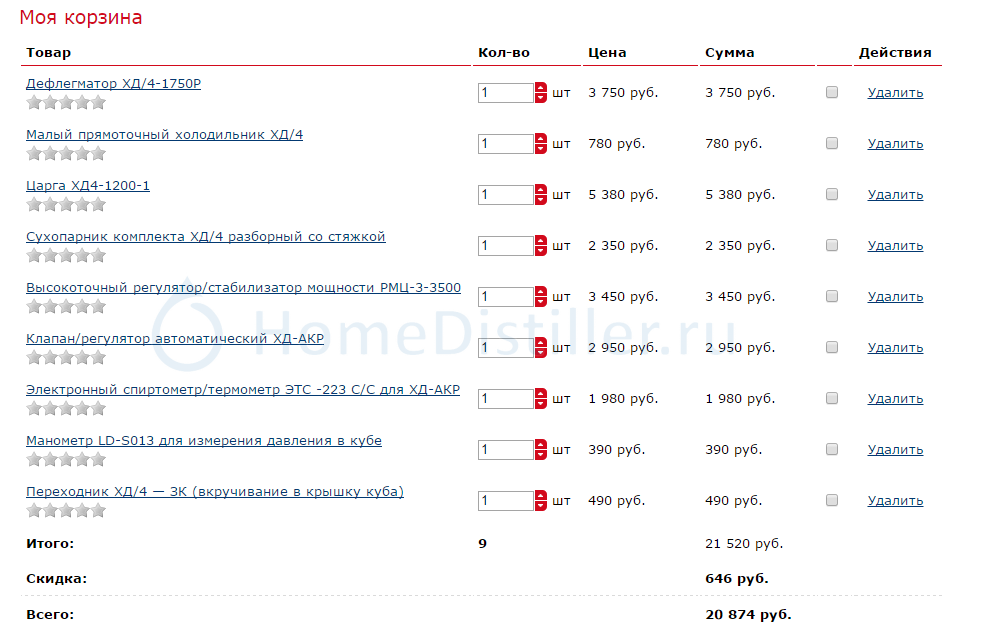This screenshot has width=985, height=644.
Task: Click Удалить for Клапан/регулятор ХД-АКР
Action: tap(895, 348)
